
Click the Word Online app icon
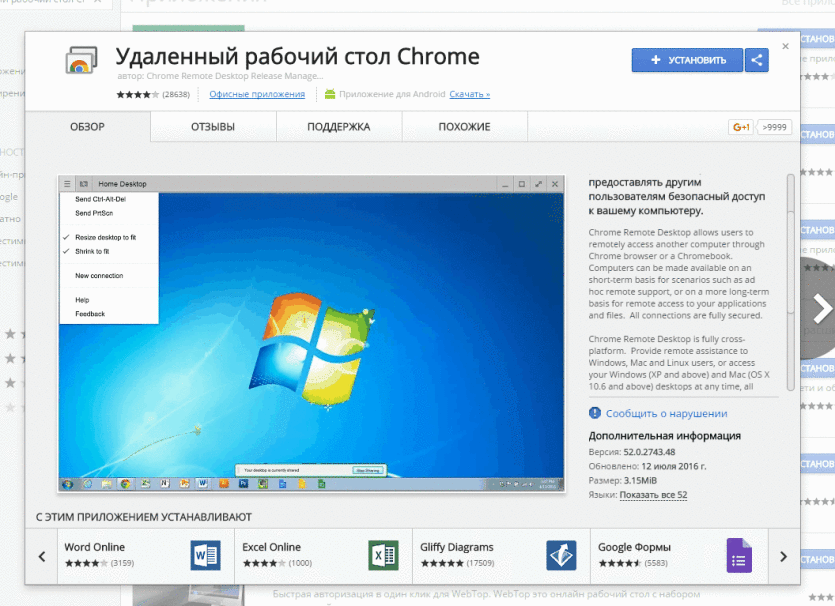(206, 556)
